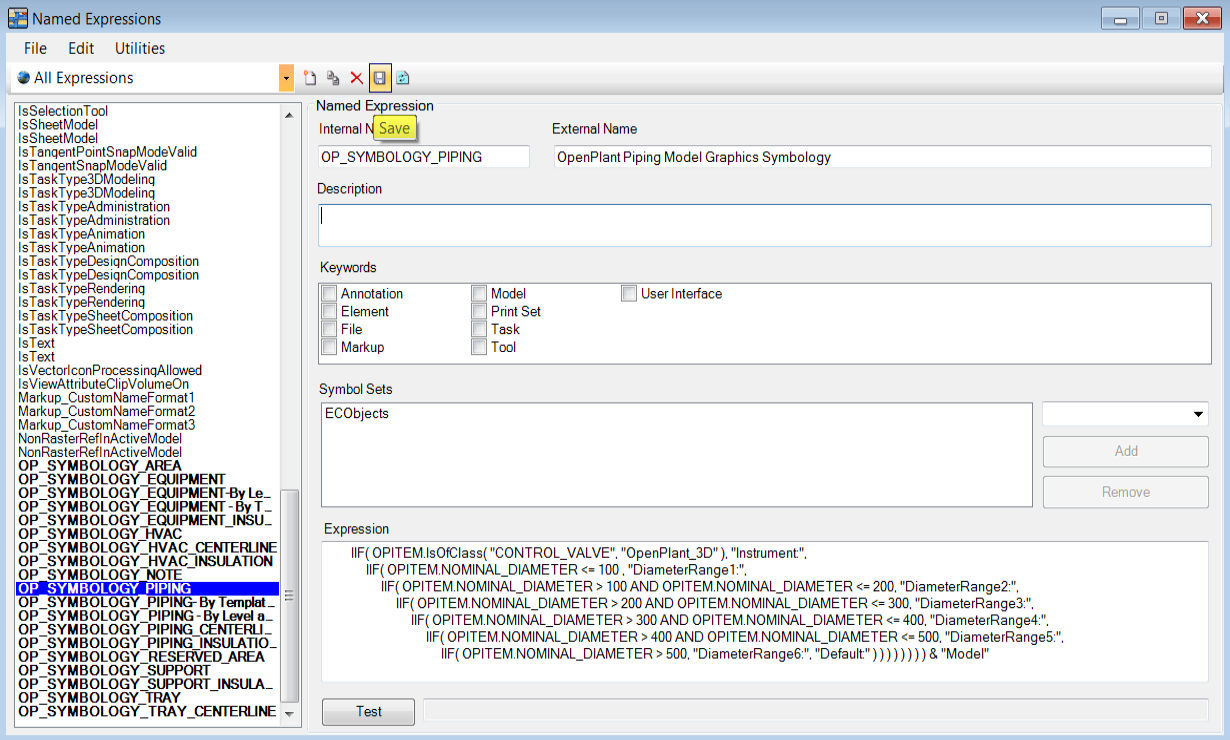Select OP_SYMBOLOGY_HVAC_INSULATION in the list
This screenshot has width=1230, height=740.
pyautogui.click(x=146, y=562)
